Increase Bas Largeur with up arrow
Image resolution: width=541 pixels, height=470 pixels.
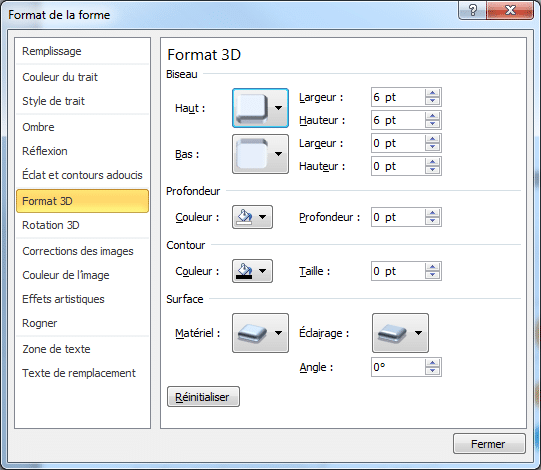click(x=432, y=139)
